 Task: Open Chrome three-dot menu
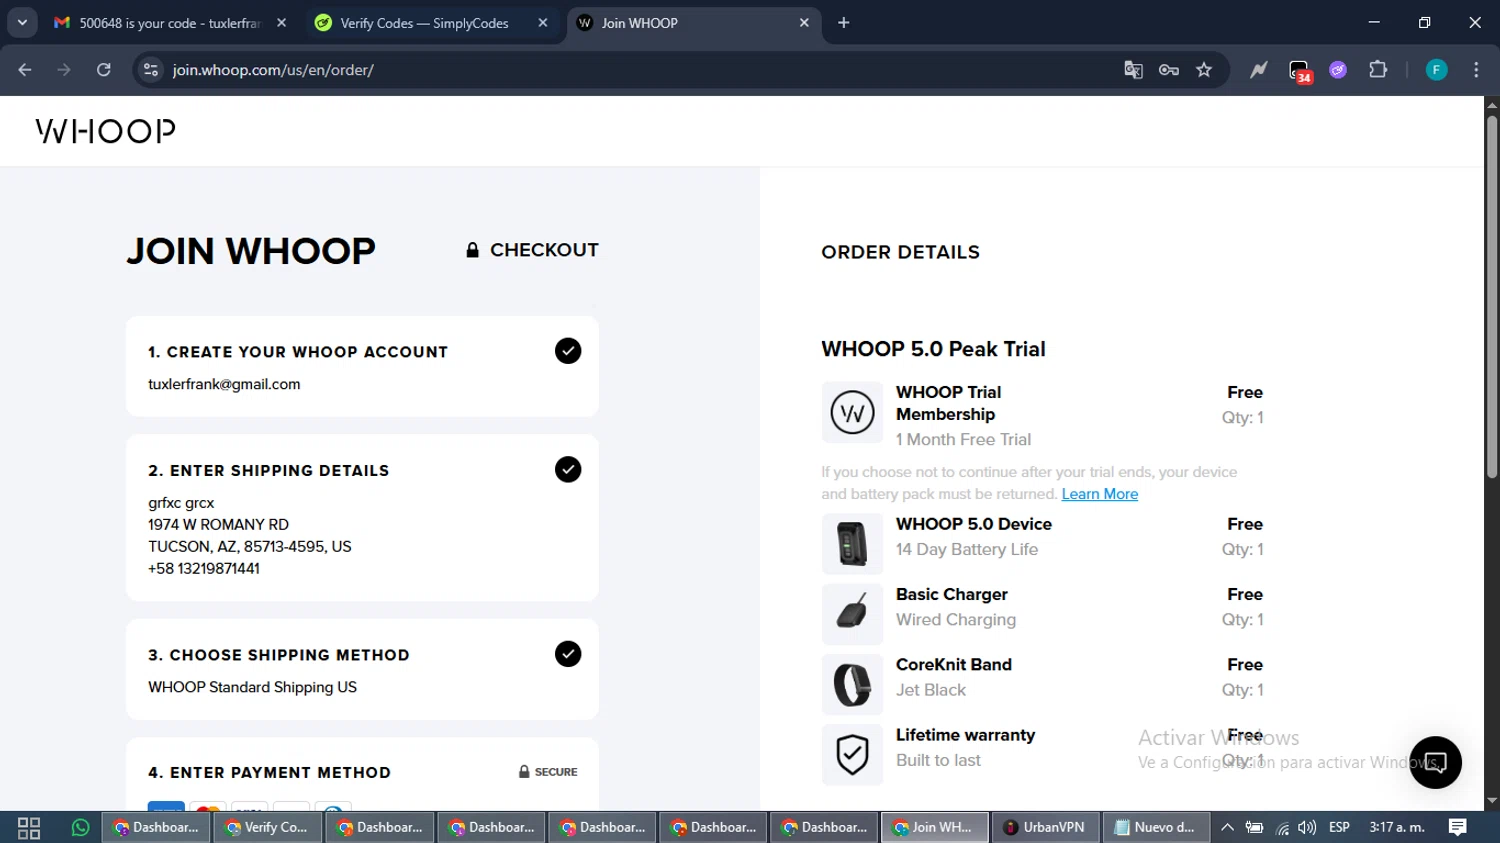pyautogui.click(x=1476, y=70)
